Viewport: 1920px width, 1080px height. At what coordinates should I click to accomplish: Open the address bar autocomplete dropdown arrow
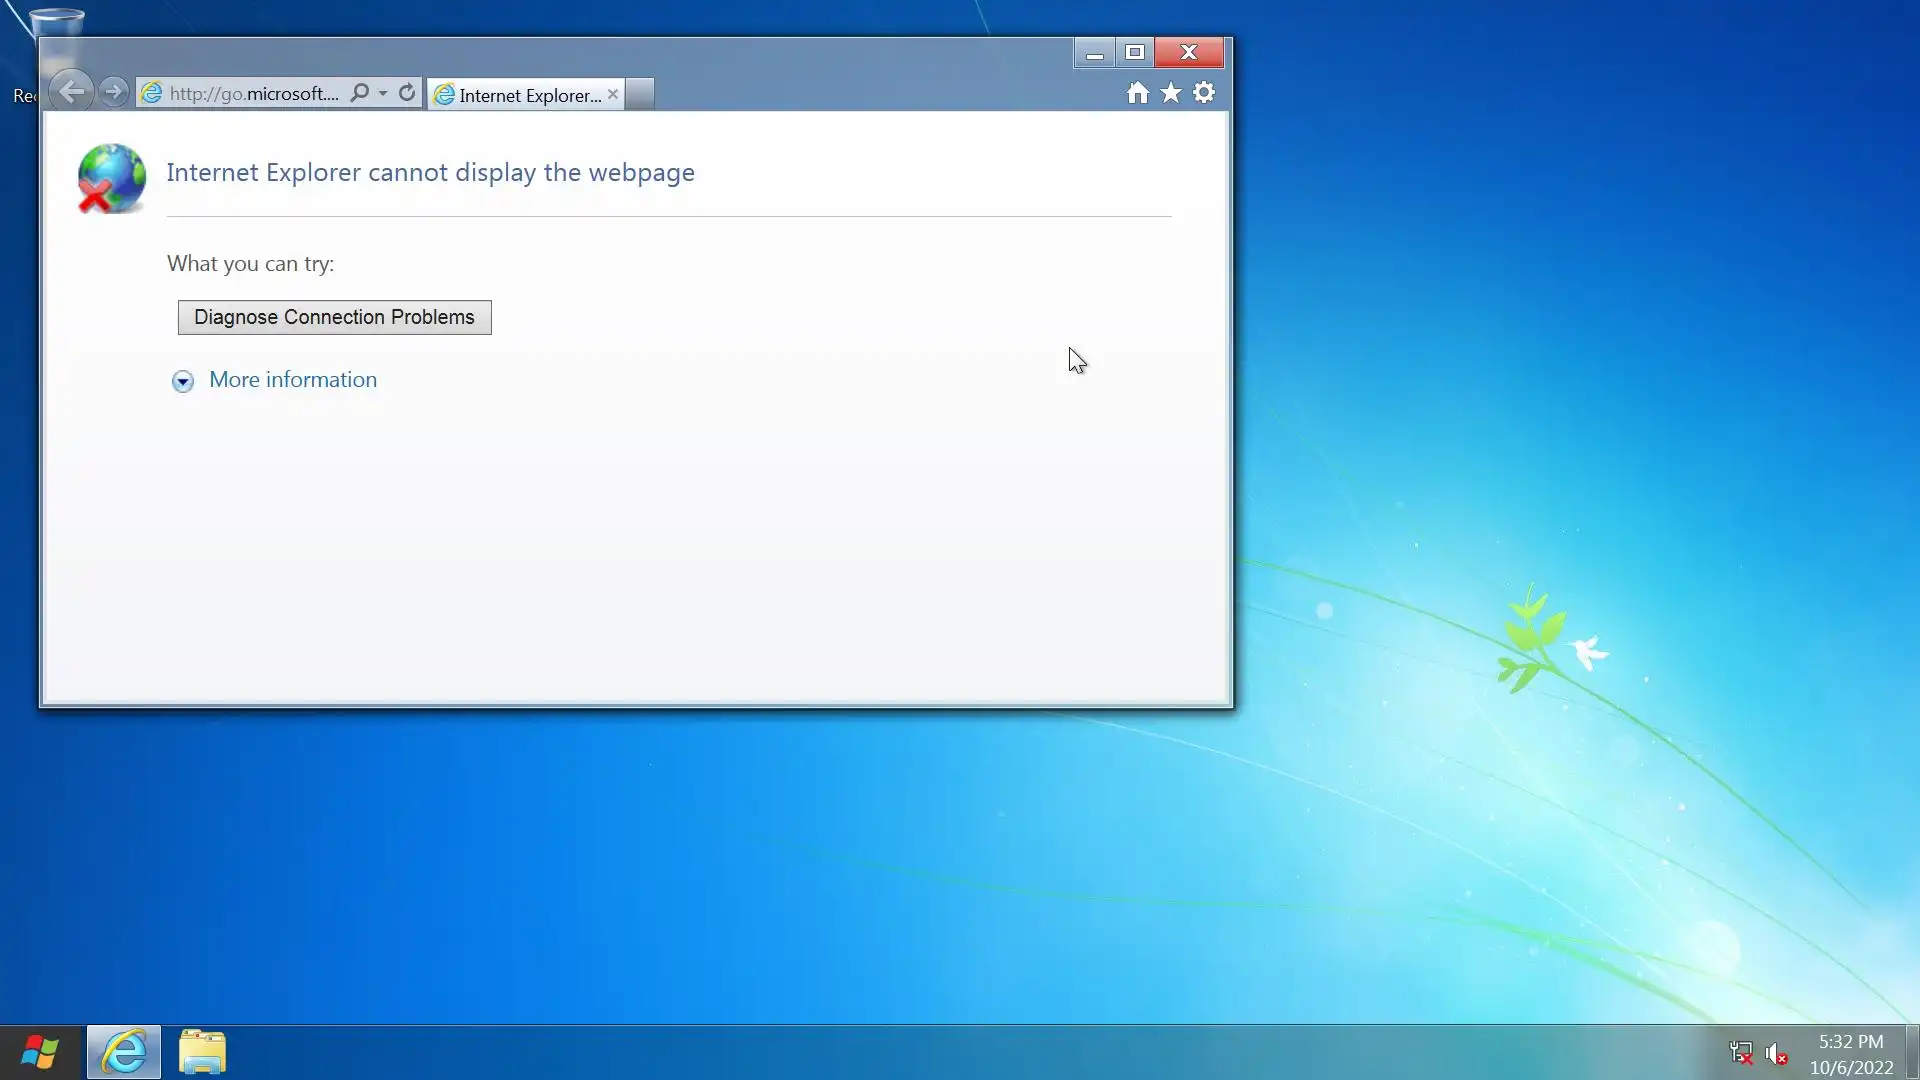click(x=383, y=93)
